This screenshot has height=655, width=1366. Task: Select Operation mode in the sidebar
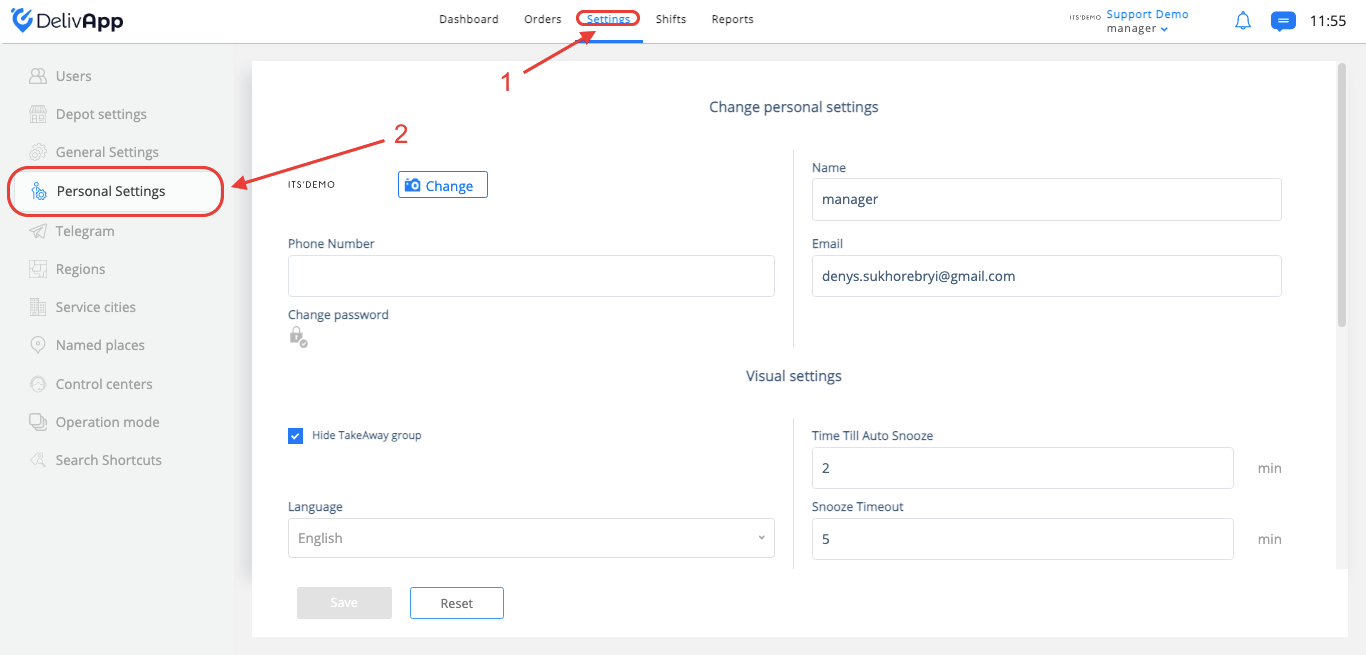[108, 422]
